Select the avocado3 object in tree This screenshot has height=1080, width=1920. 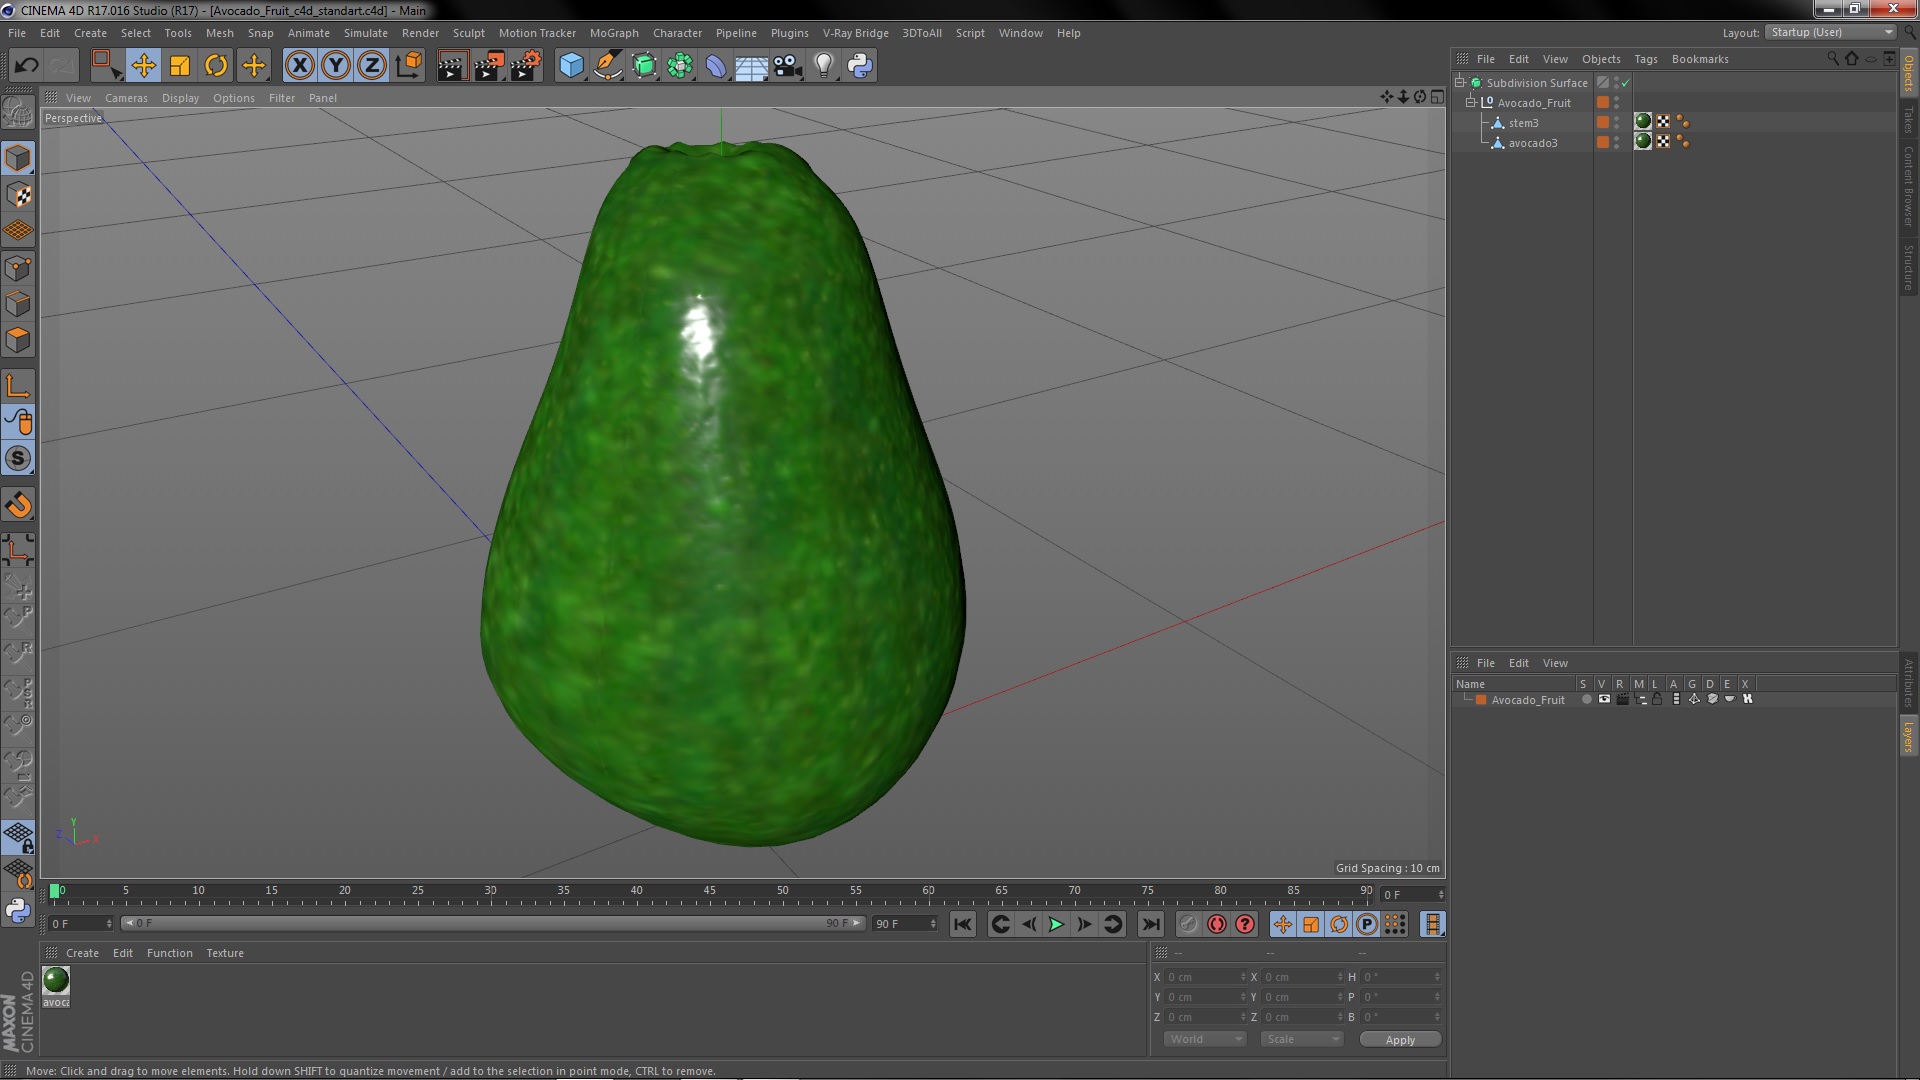pos(1532,143)
